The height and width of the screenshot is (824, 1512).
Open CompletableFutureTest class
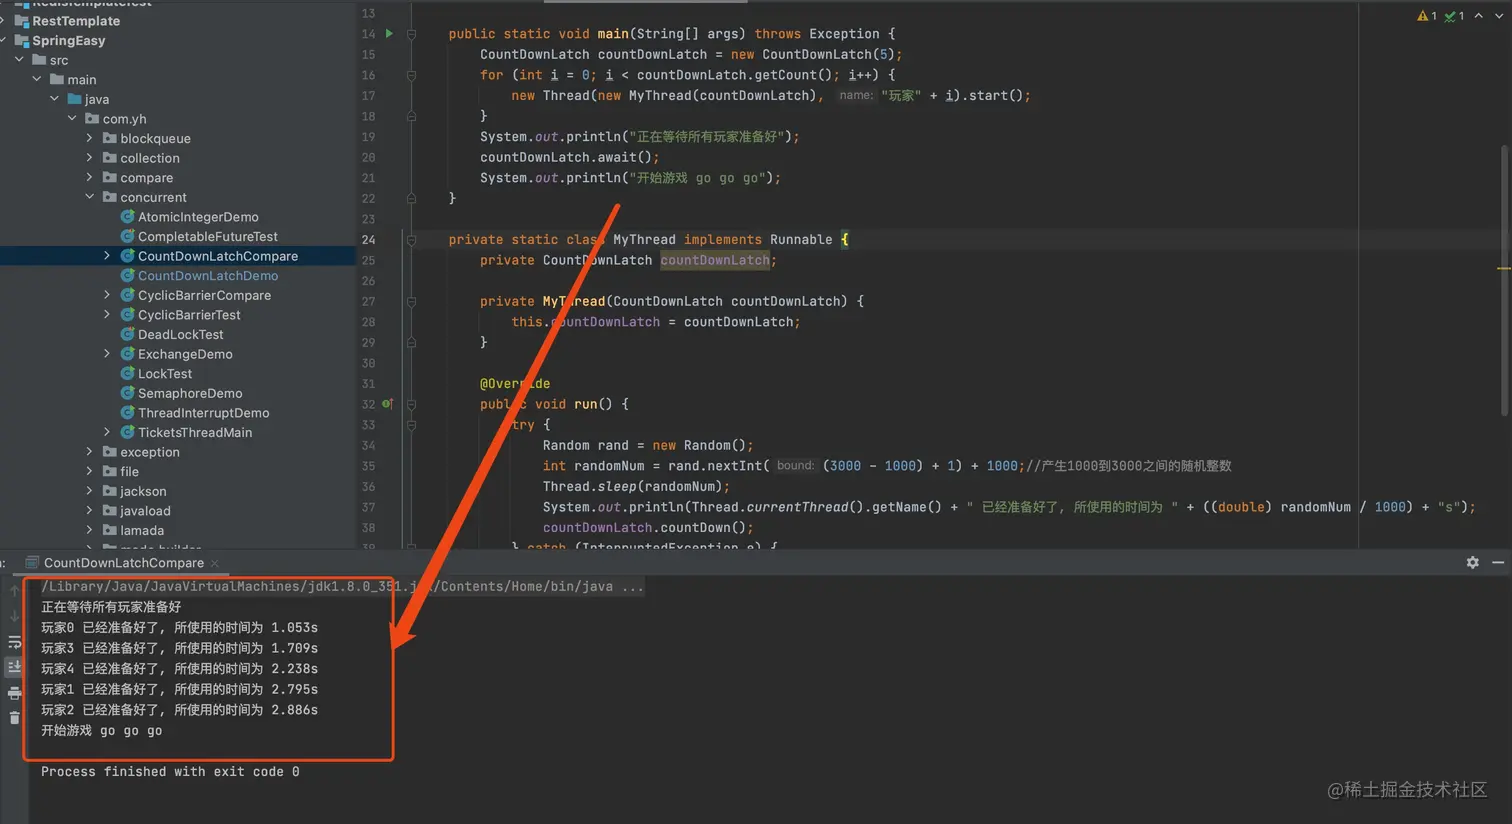coord(208,236)
